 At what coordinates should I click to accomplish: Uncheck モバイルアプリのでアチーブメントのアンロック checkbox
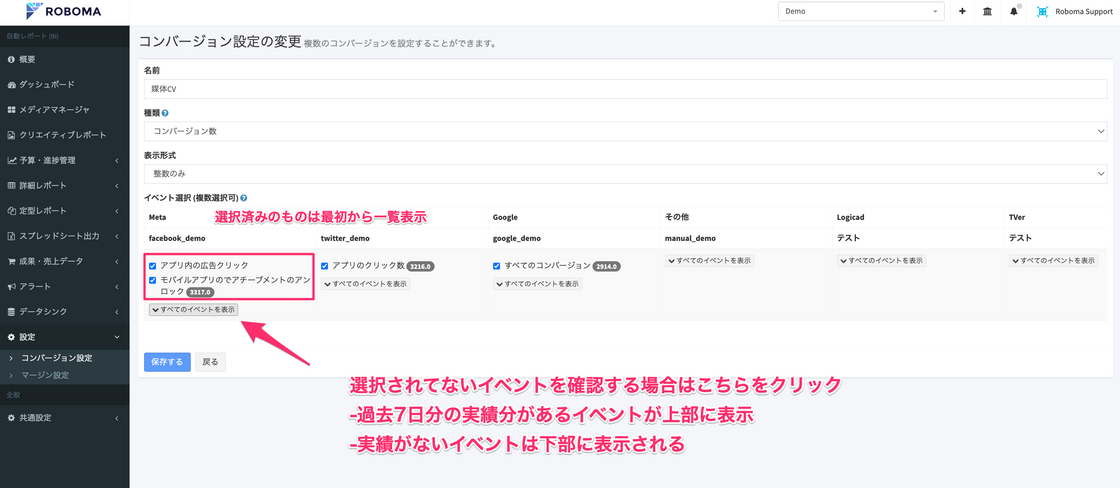[x=153, y=280]
